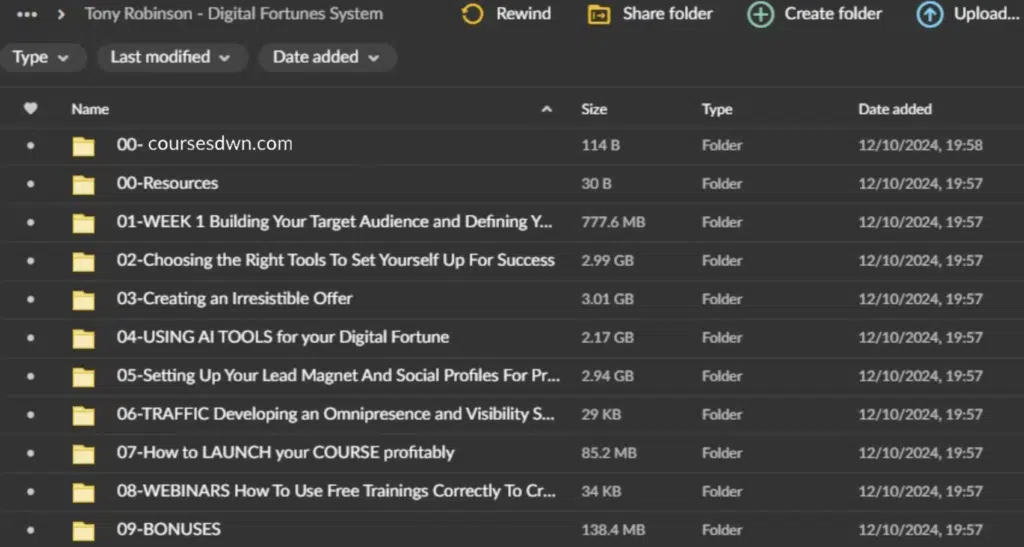Open 08-WEBINARS How To Use Free Trainings

[336, 492]
